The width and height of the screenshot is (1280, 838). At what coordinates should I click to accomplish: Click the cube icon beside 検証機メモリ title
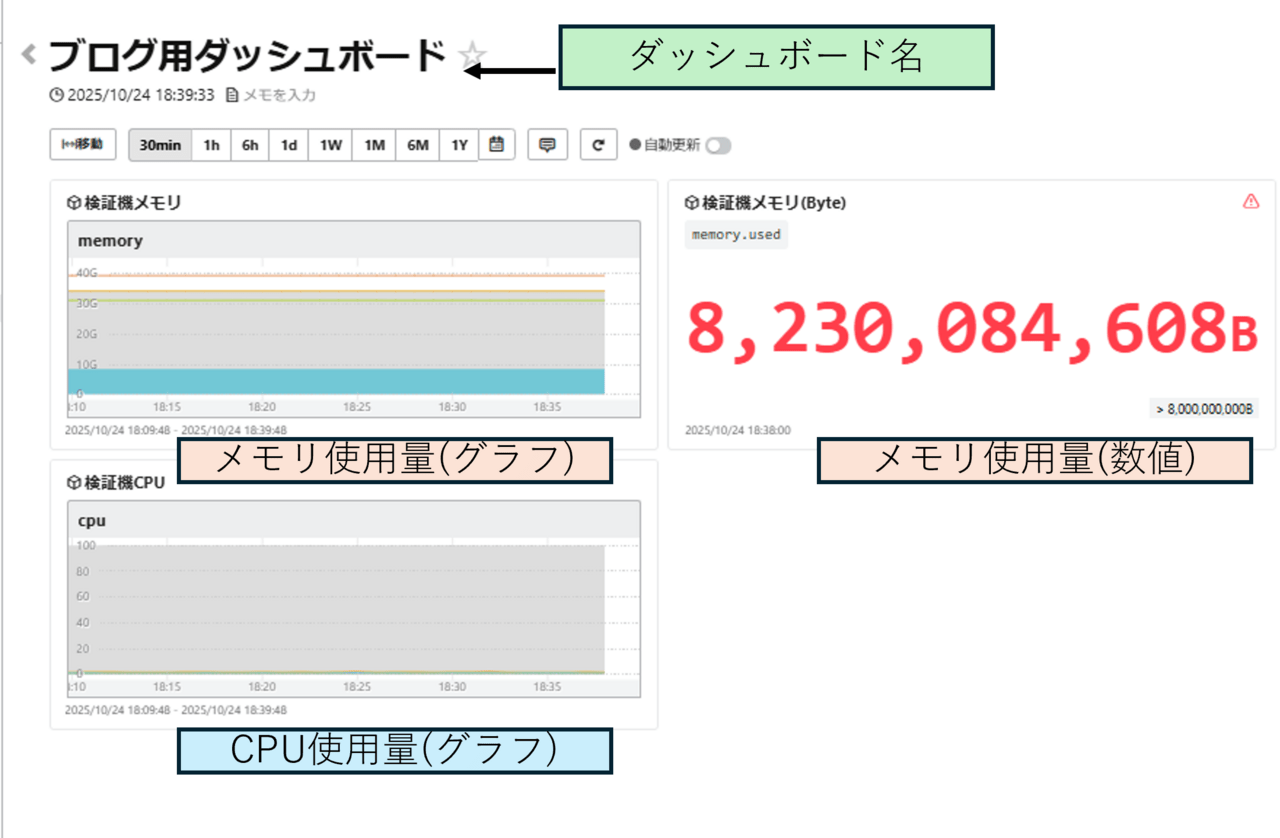73,203
